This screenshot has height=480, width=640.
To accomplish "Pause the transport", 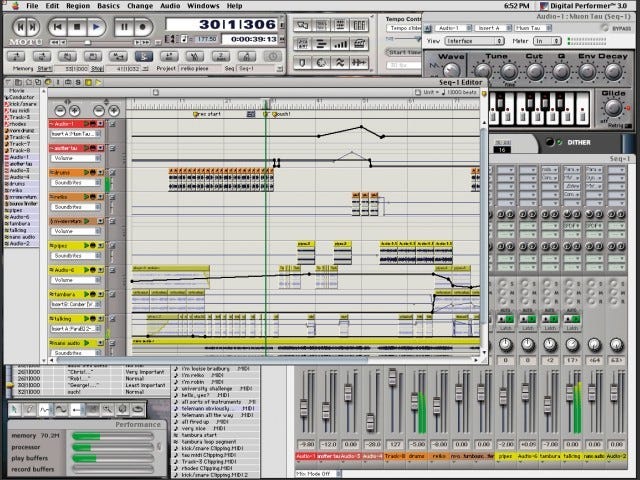I will 124,27.
